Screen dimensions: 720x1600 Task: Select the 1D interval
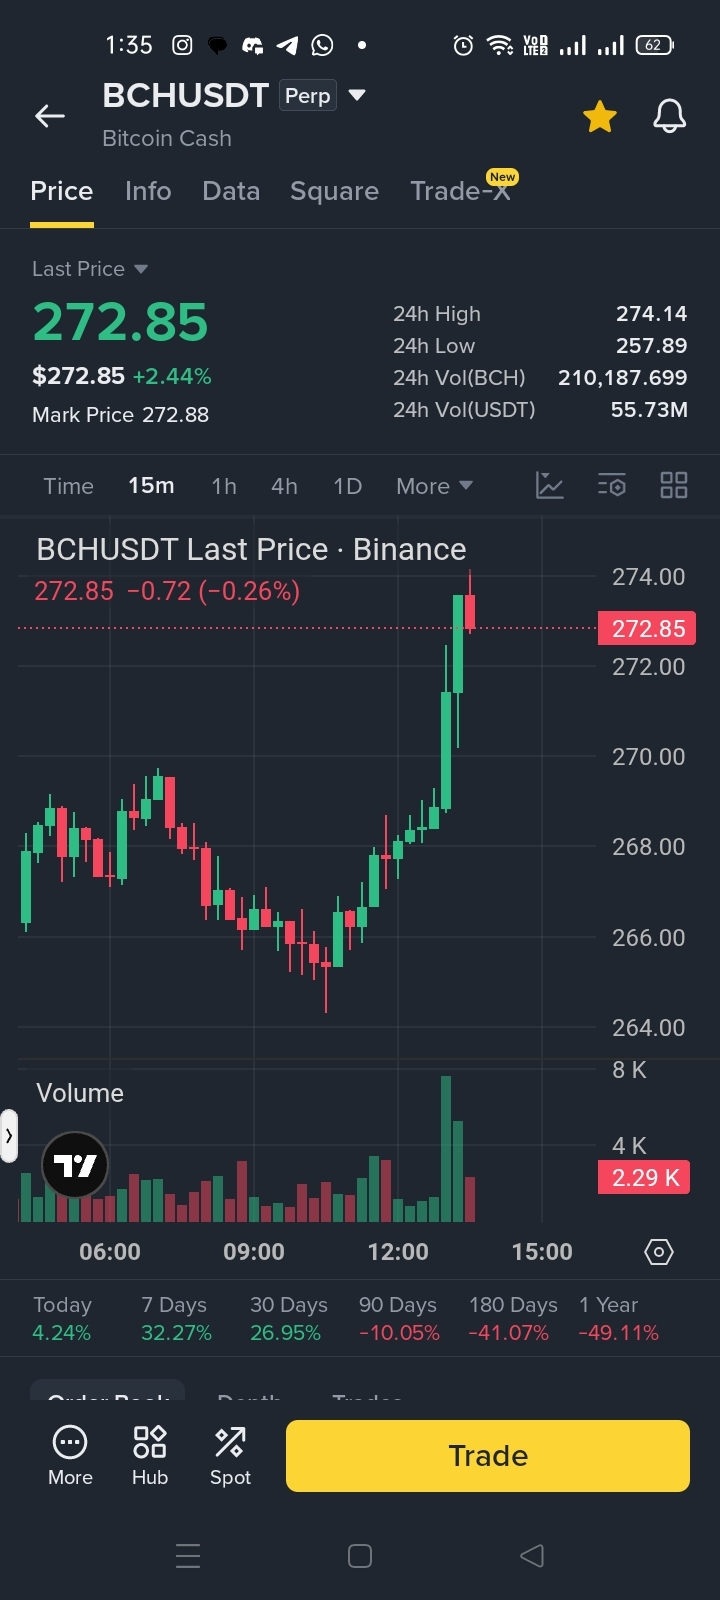347,486
